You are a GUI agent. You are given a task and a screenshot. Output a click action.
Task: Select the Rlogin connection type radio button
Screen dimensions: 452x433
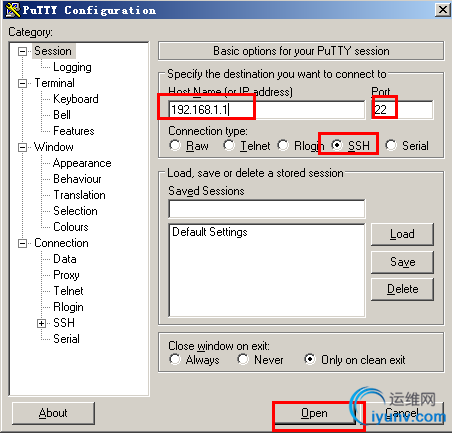283,145
